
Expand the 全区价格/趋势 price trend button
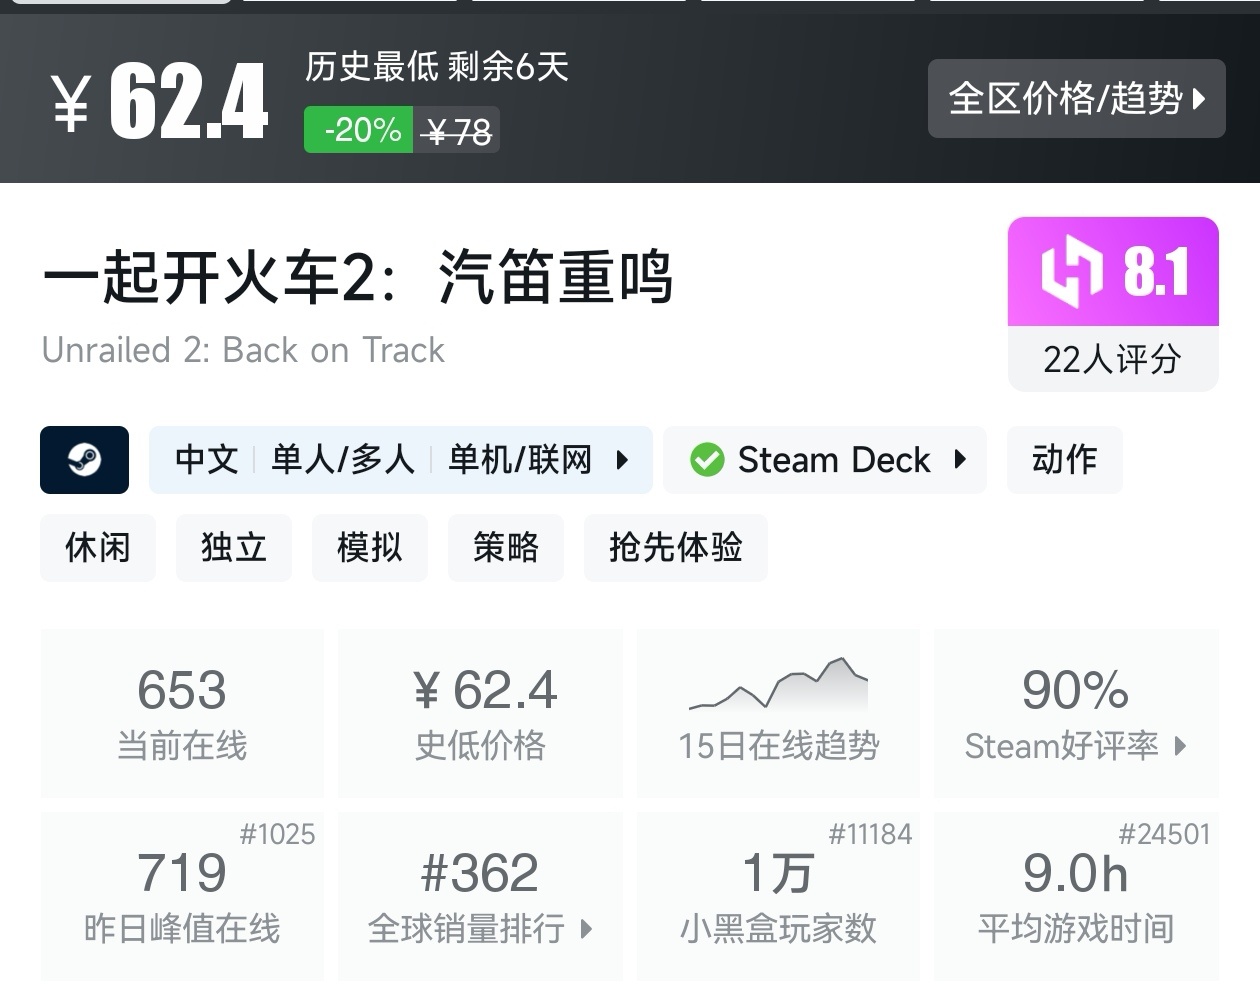(x=1076, y=98)
